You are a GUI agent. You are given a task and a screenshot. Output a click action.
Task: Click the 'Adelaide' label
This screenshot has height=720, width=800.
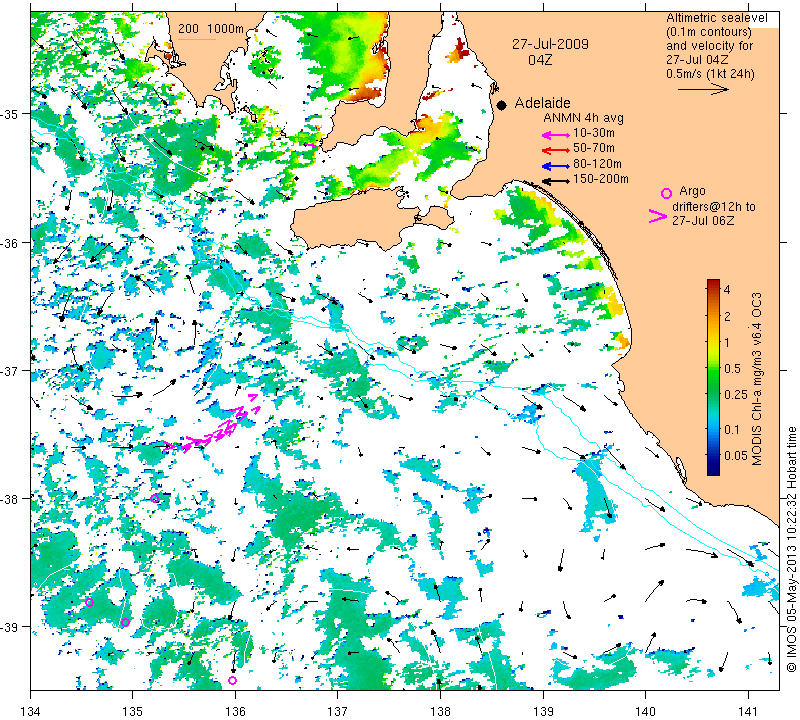(542, 103)
